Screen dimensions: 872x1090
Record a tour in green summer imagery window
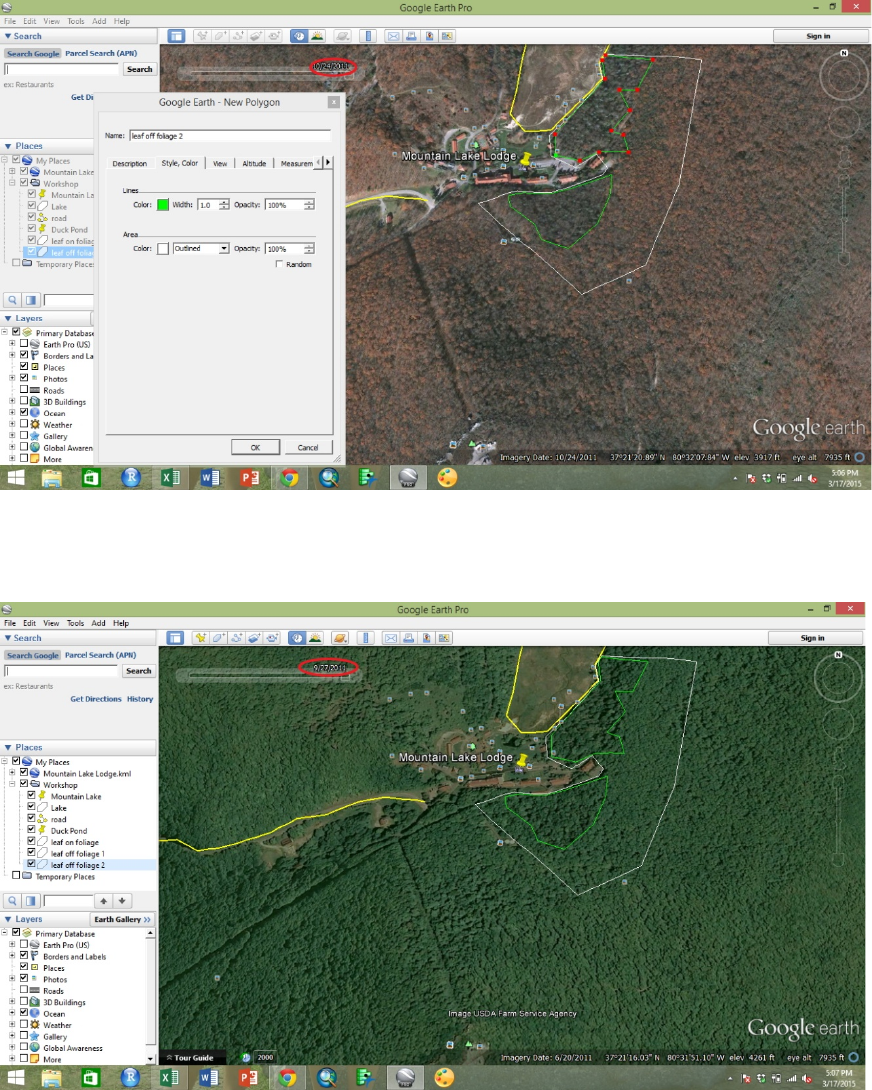[x=273, y=637]
